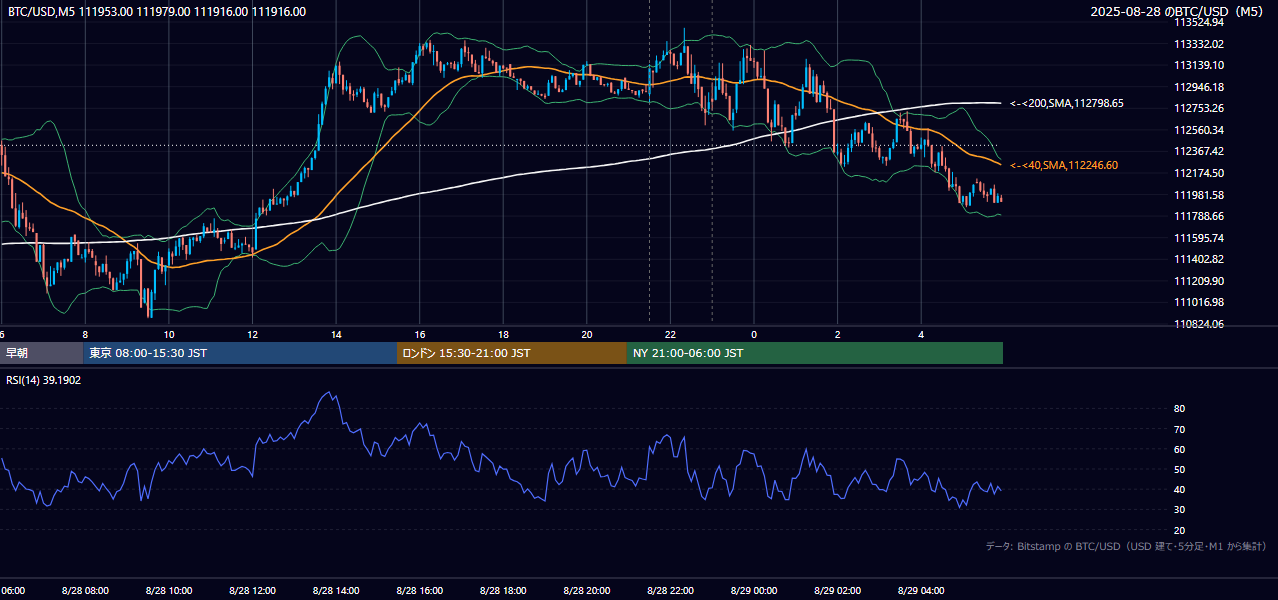Click price axis label 113332.02
This screenshot has height=600, width=1278.
point(1200,44)
